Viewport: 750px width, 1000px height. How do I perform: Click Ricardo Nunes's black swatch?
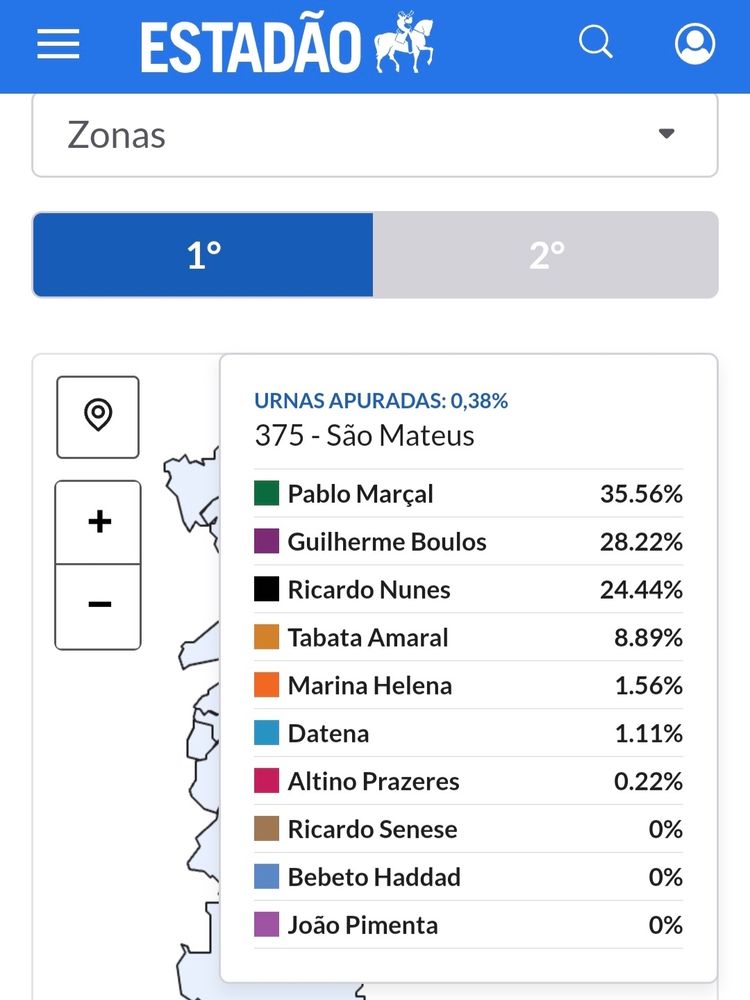coord(266,590)
